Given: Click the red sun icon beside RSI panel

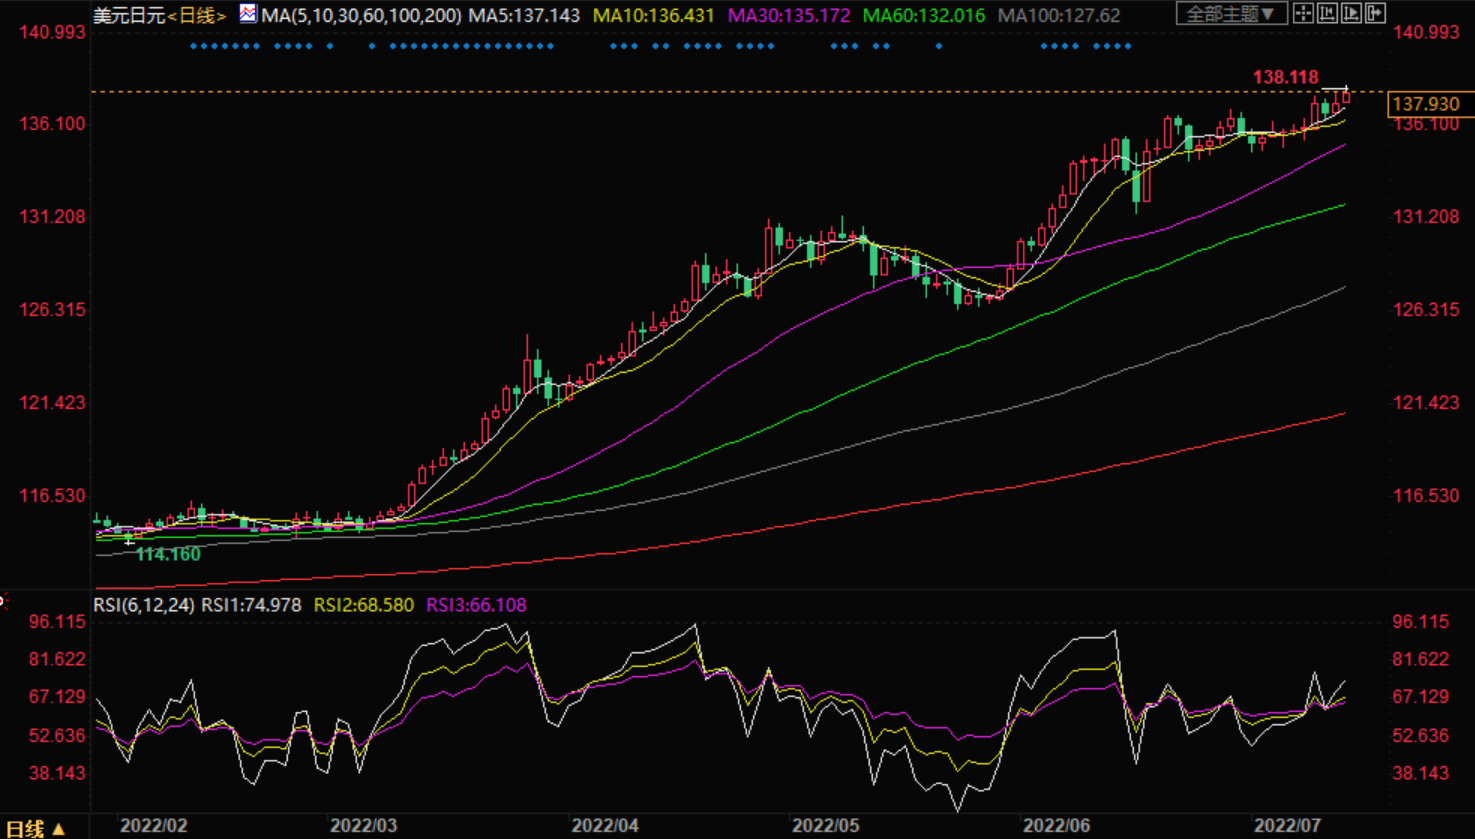Looking at the screenshot, I should (3, 601).
